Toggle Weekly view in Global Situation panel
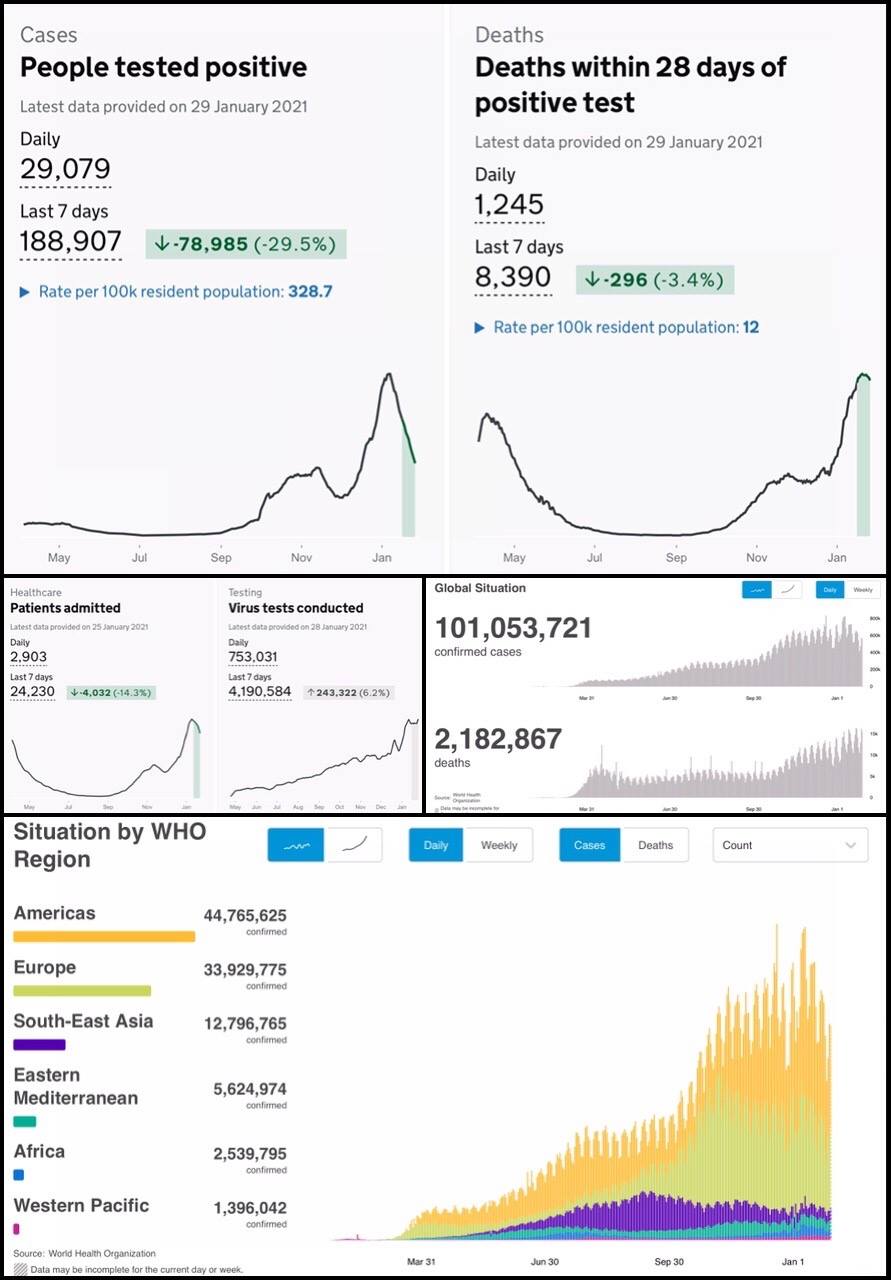Screen dimensions: 891x1280 coord(862,591)
